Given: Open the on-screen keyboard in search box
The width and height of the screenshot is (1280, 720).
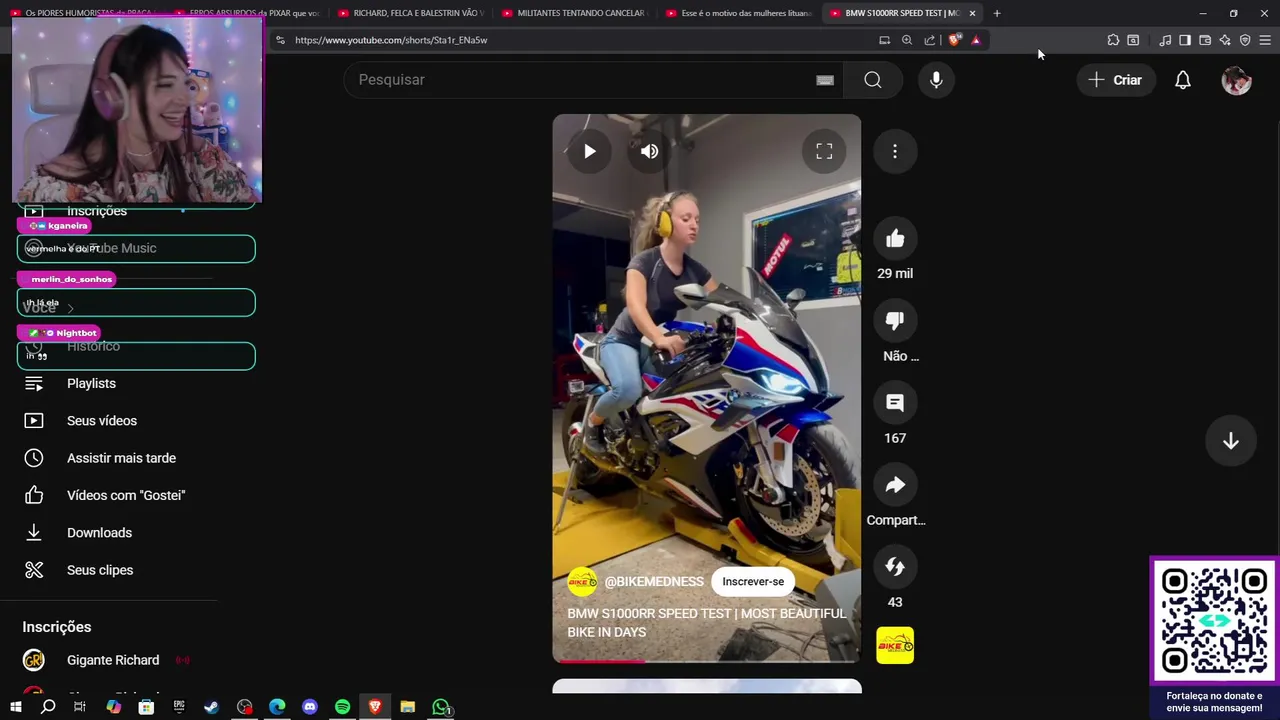Looking at the screenshot, I should (x=825, y=80).
